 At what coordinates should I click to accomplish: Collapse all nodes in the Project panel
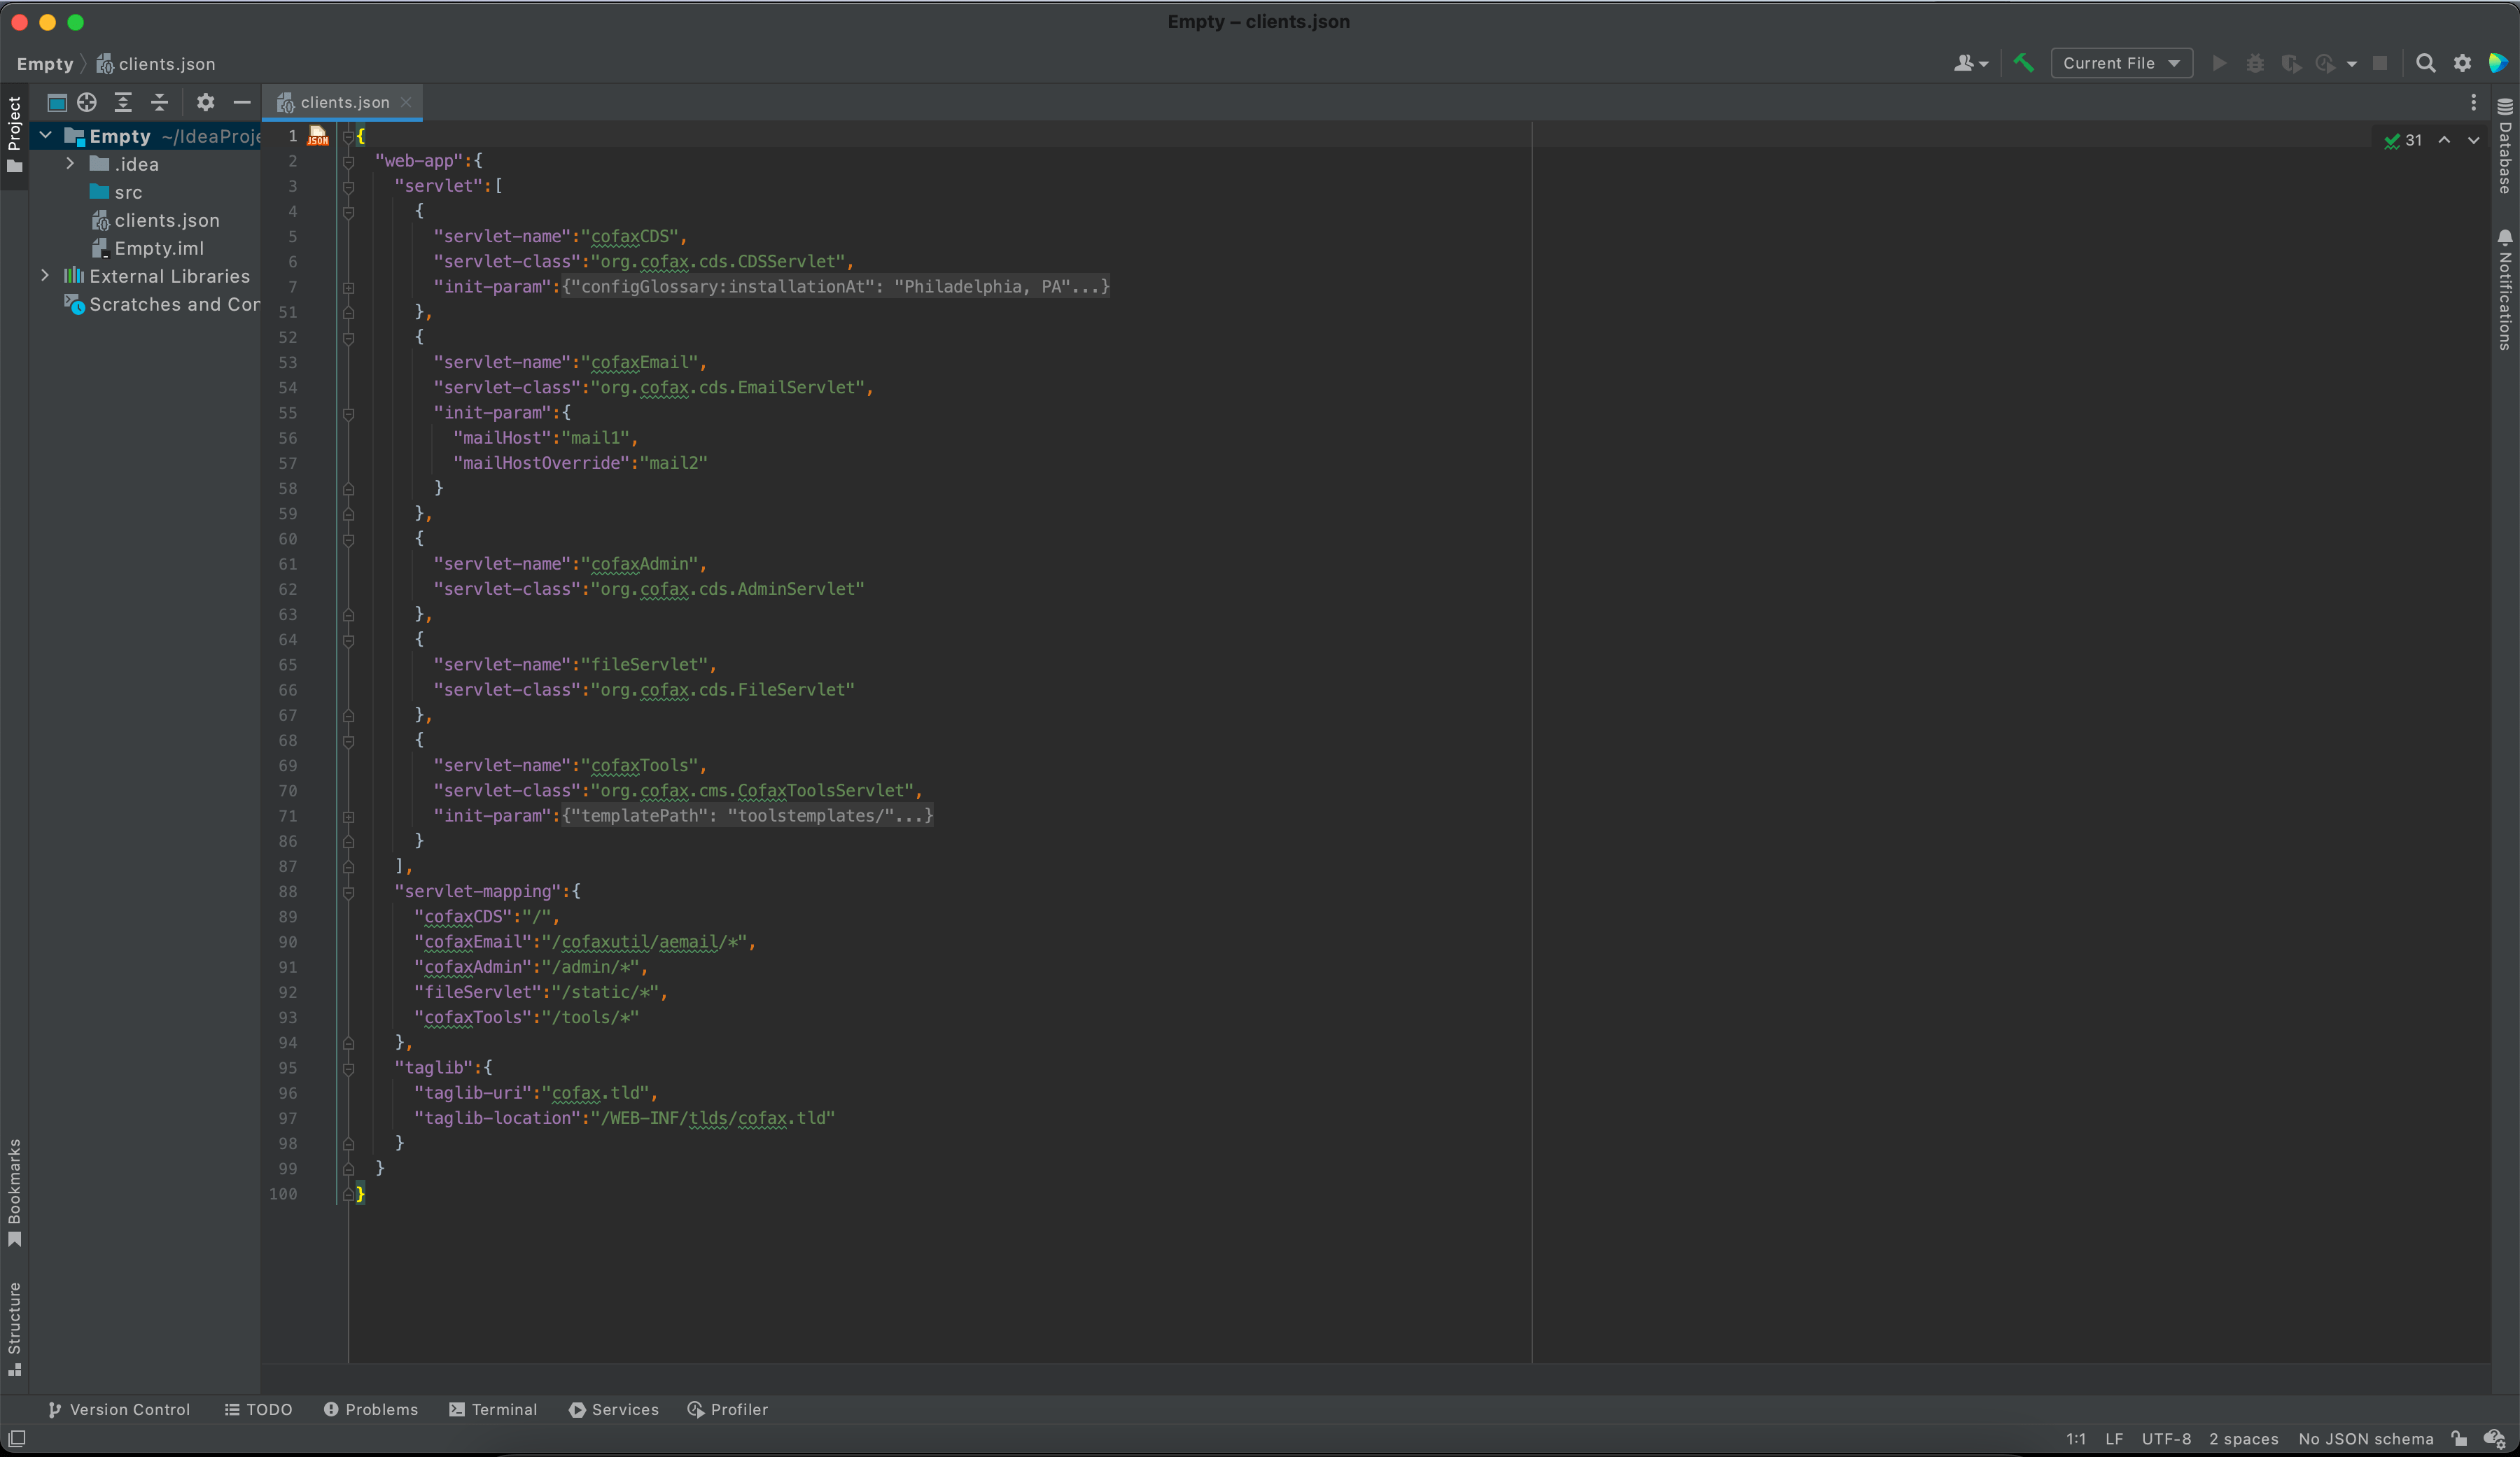(158, 102)
